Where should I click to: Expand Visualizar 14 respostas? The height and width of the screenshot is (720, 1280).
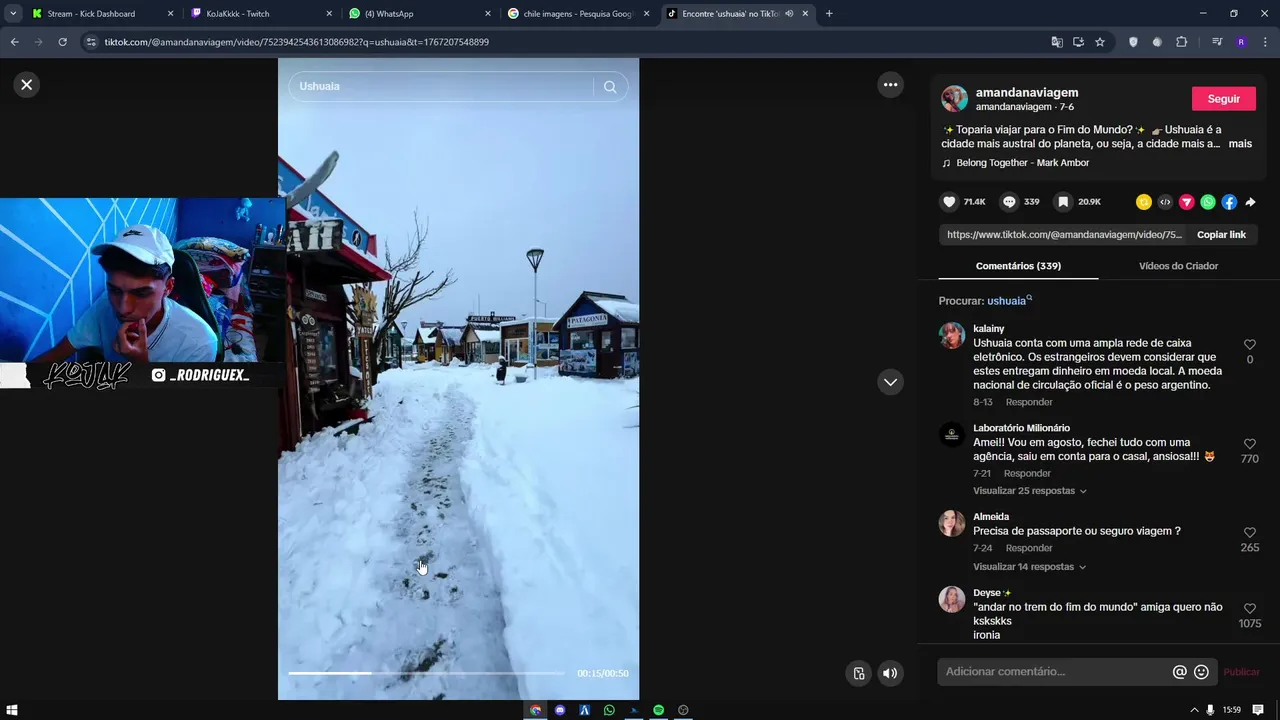point(1029,567)
